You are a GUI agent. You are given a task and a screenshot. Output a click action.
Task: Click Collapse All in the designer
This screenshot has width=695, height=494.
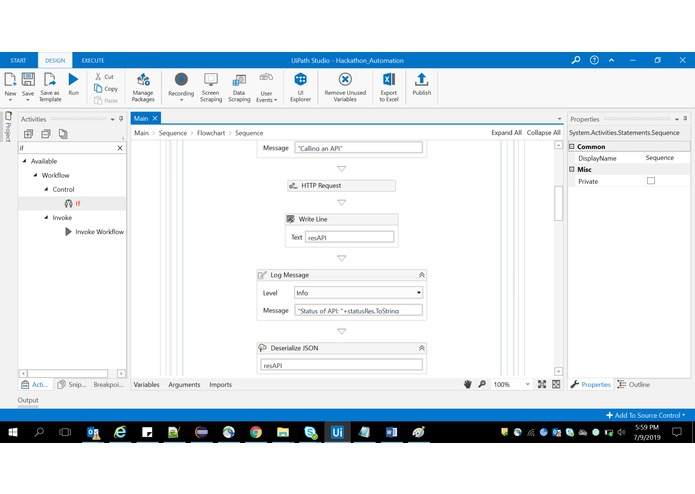point(543,132)
